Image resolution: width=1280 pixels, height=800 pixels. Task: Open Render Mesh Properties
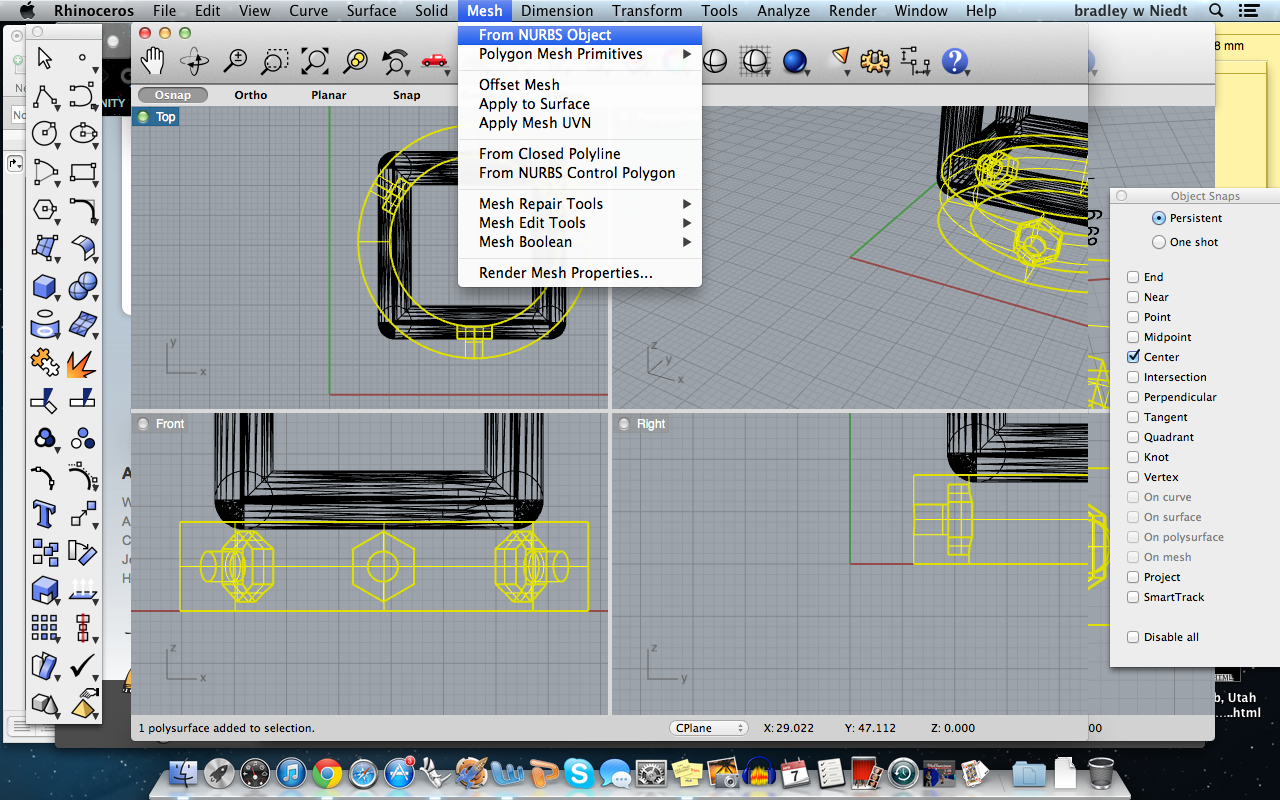pyautogui.click(x=580, y=273)
